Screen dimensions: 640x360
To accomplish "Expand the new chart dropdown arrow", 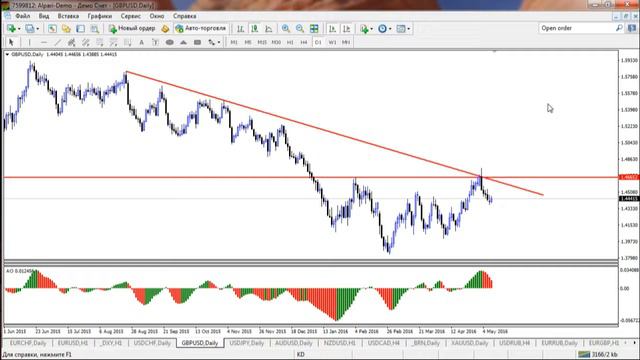I will tap(19, 29).
